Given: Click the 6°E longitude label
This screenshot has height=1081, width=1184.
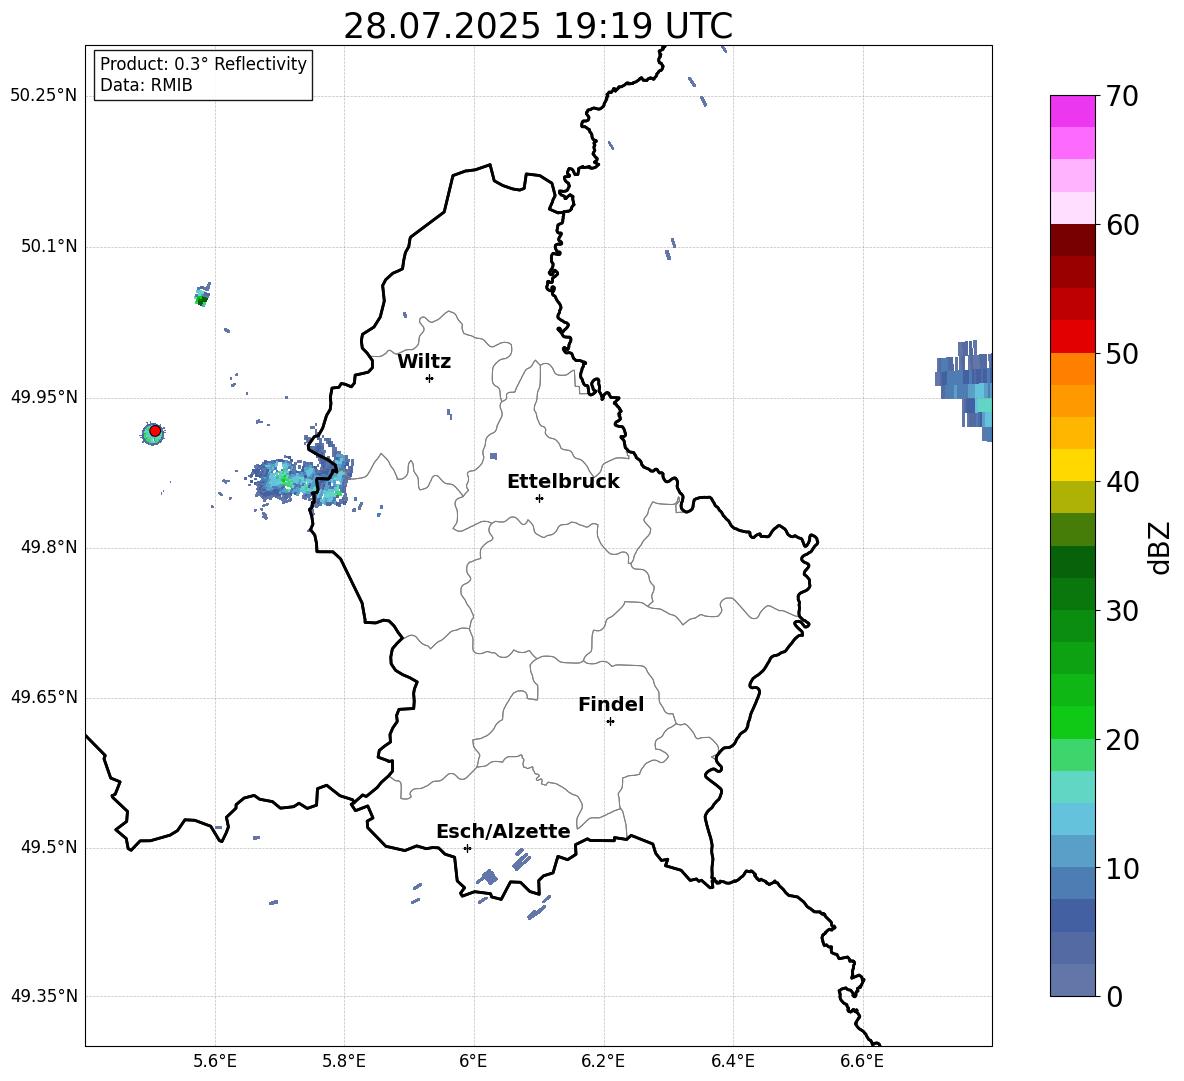Looking at the screenshot, I should (473, 1061).
